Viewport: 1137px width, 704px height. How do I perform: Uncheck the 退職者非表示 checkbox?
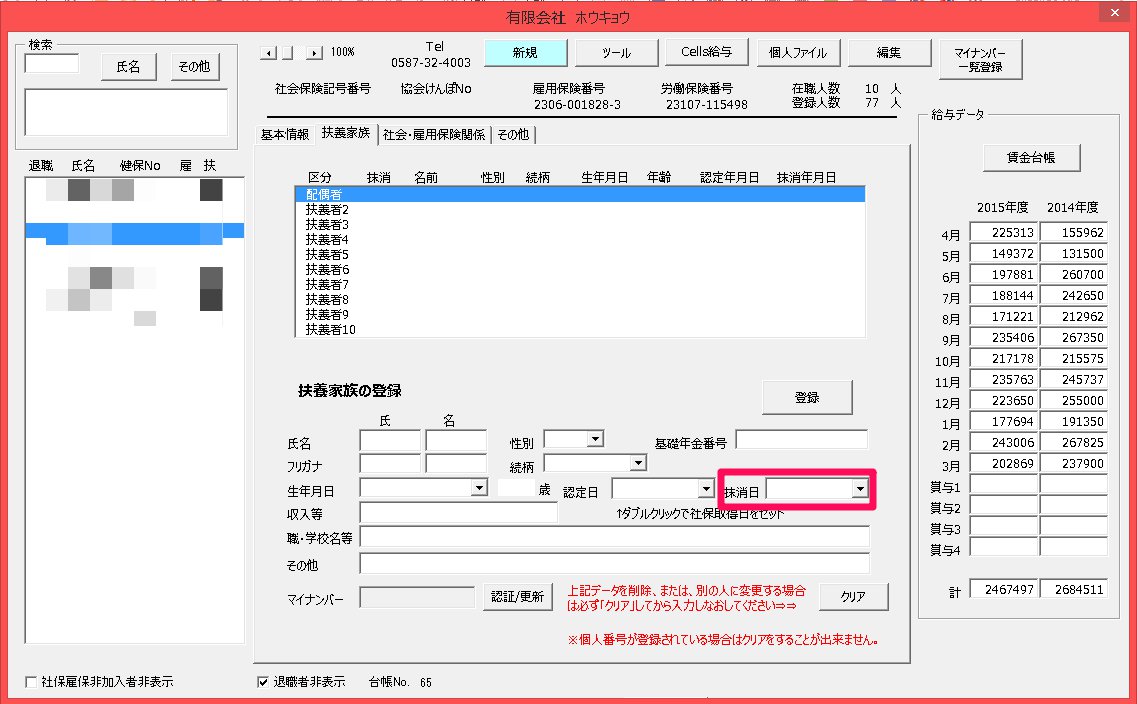click(x=262, y=682)
